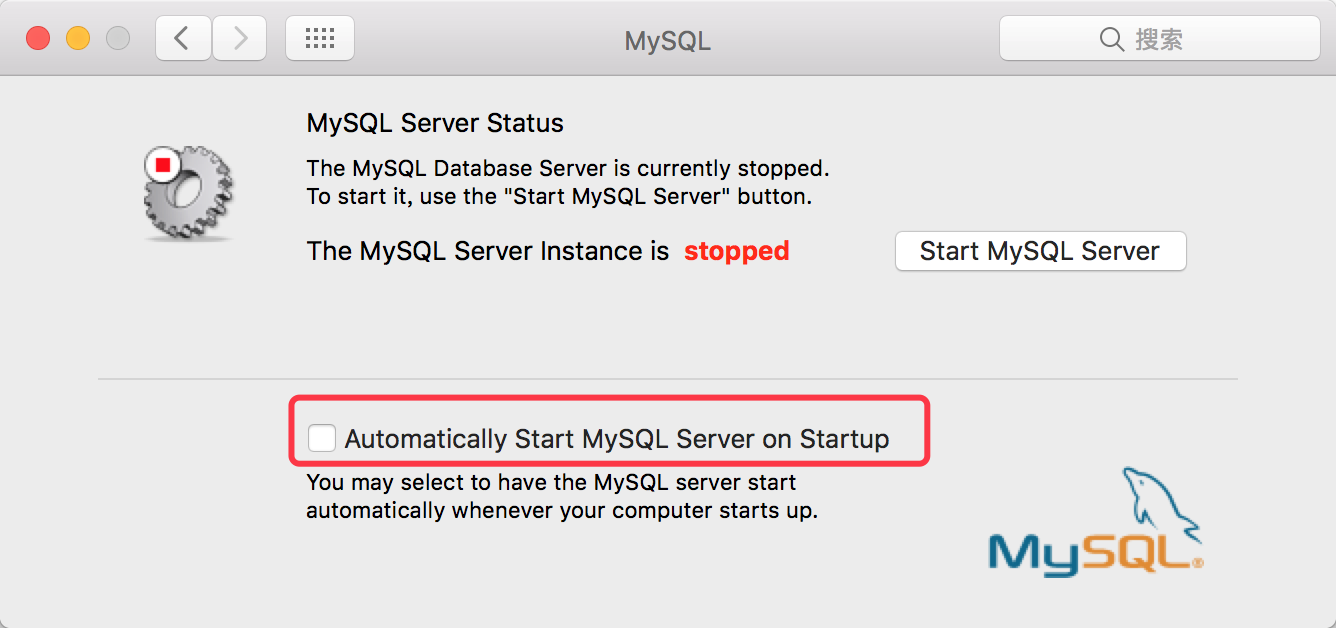
Task: Click the forward navigation arrow
Action: coord(240,39)
